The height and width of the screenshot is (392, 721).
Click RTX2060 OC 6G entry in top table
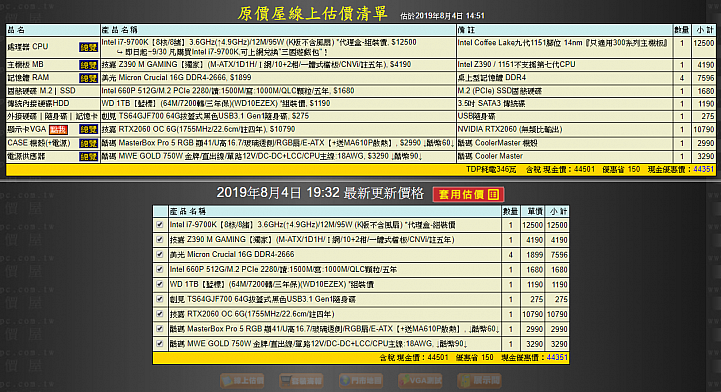[x=198, y=129]
